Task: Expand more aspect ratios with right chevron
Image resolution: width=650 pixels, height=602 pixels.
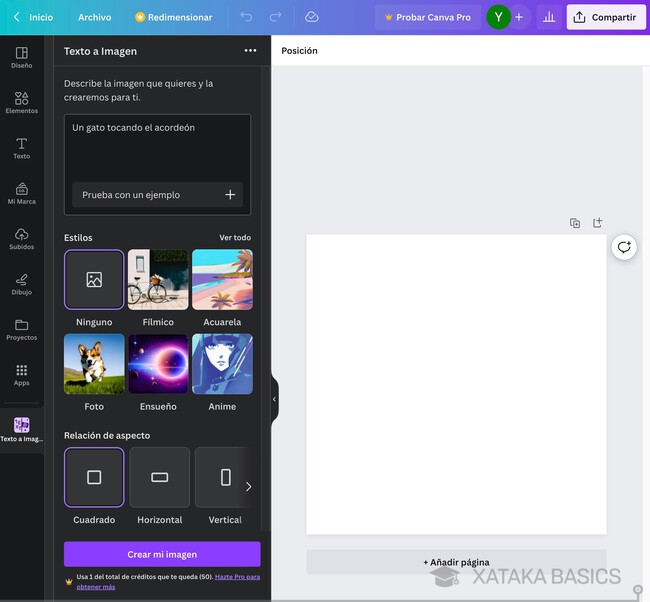Action: (248, 487)
